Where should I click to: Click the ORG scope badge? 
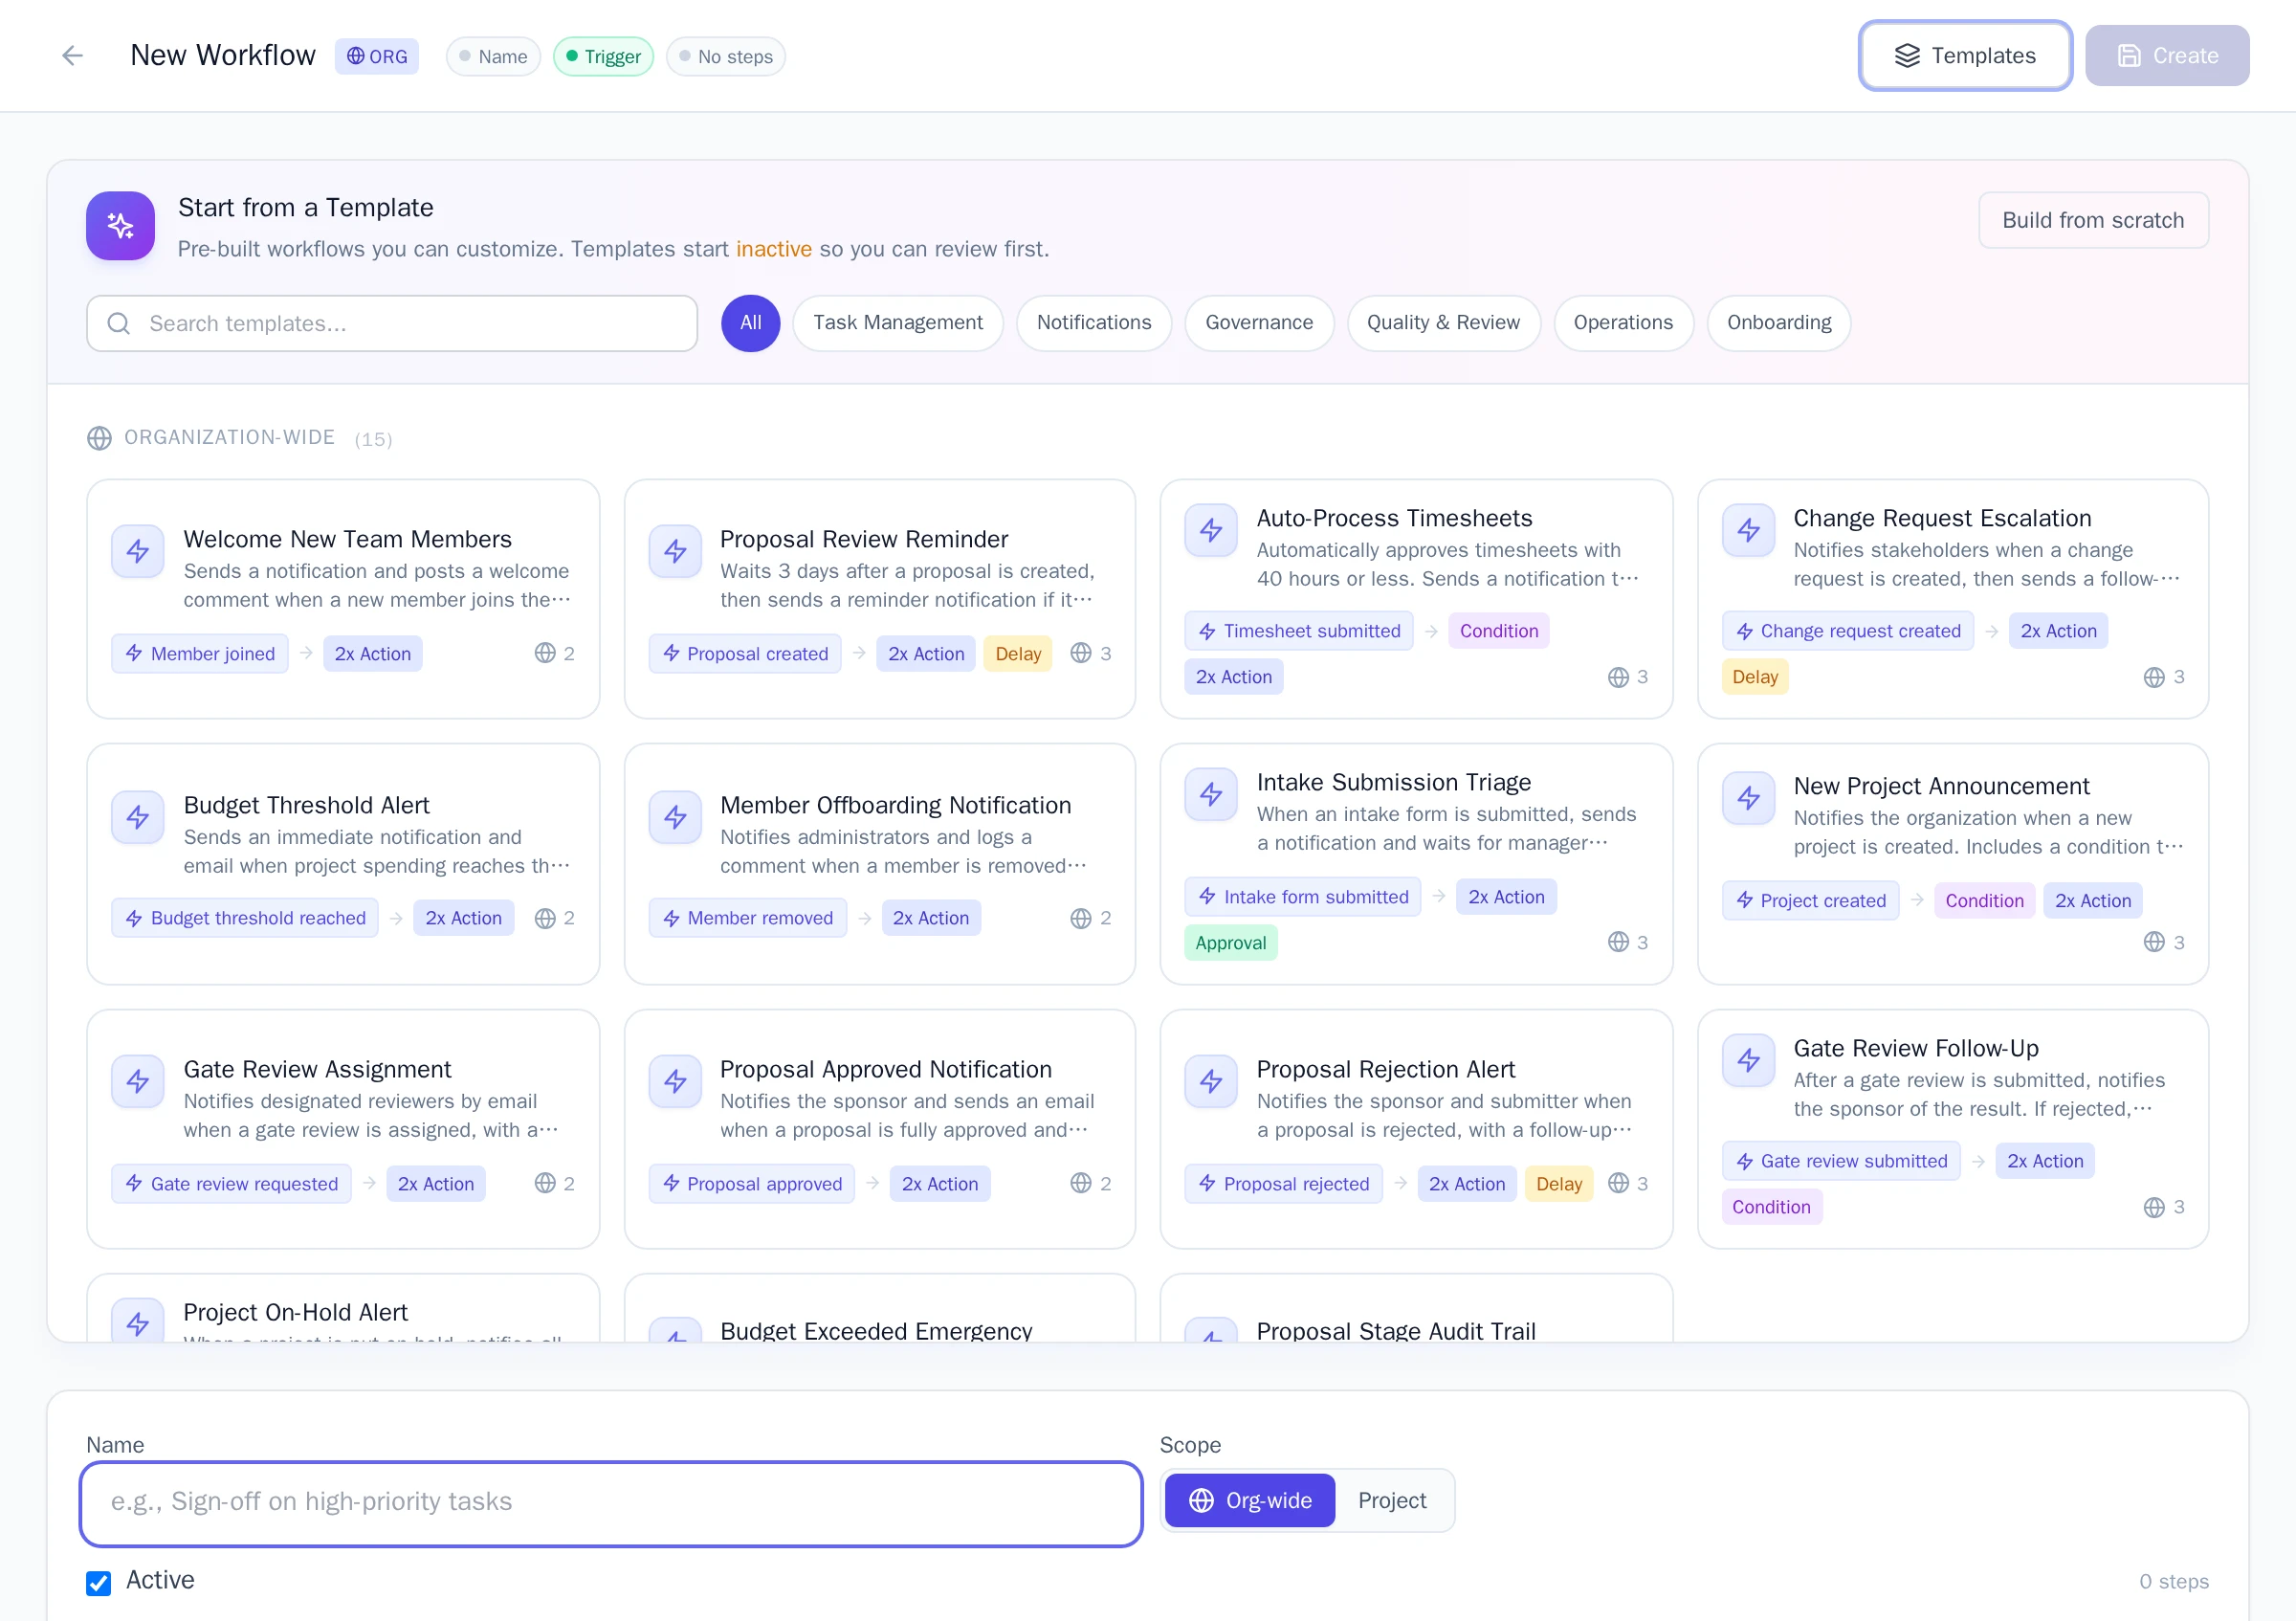(x=377, y=57)
